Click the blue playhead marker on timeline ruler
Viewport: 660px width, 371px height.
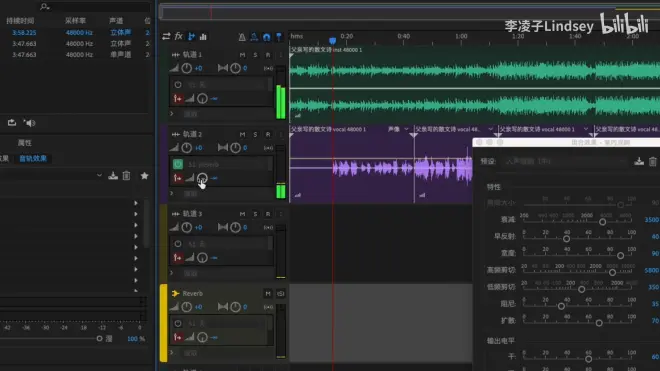coord(333,41)
